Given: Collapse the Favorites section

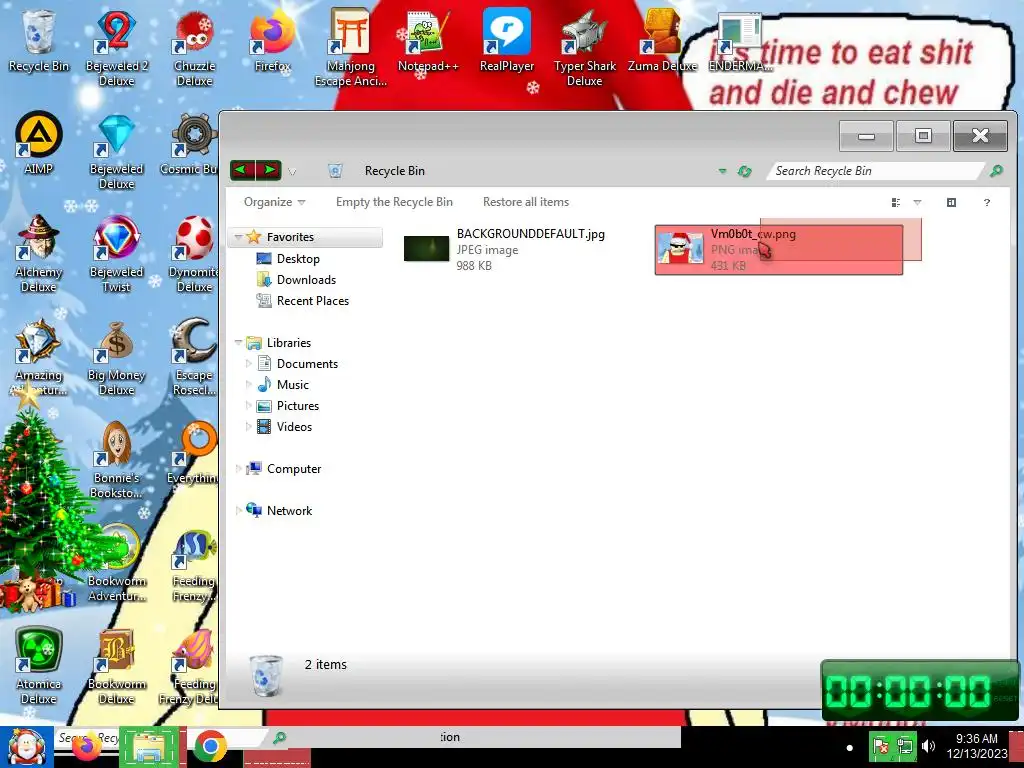Looking at the screenshot, I should click(x=238, y=237).
